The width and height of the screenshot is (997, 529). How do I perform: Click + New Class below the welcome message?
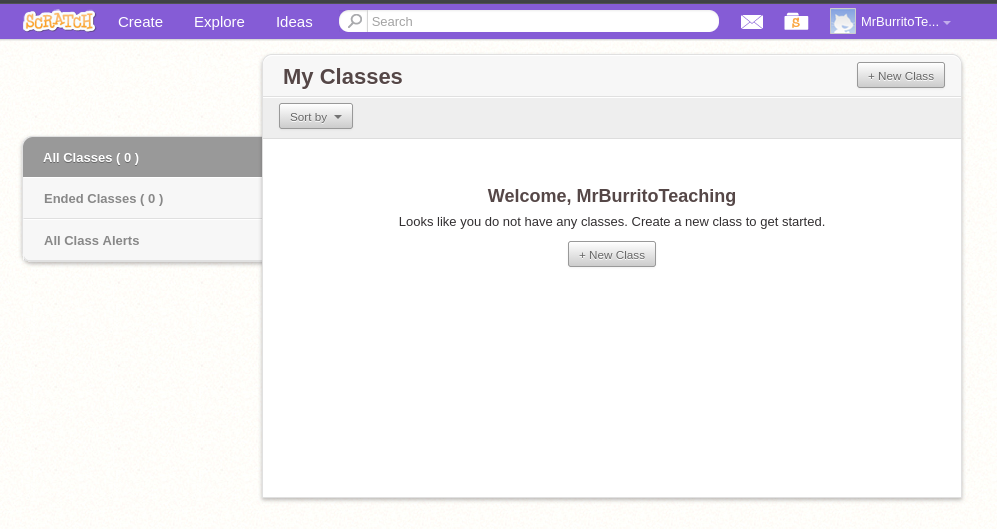tap(612, 254)
